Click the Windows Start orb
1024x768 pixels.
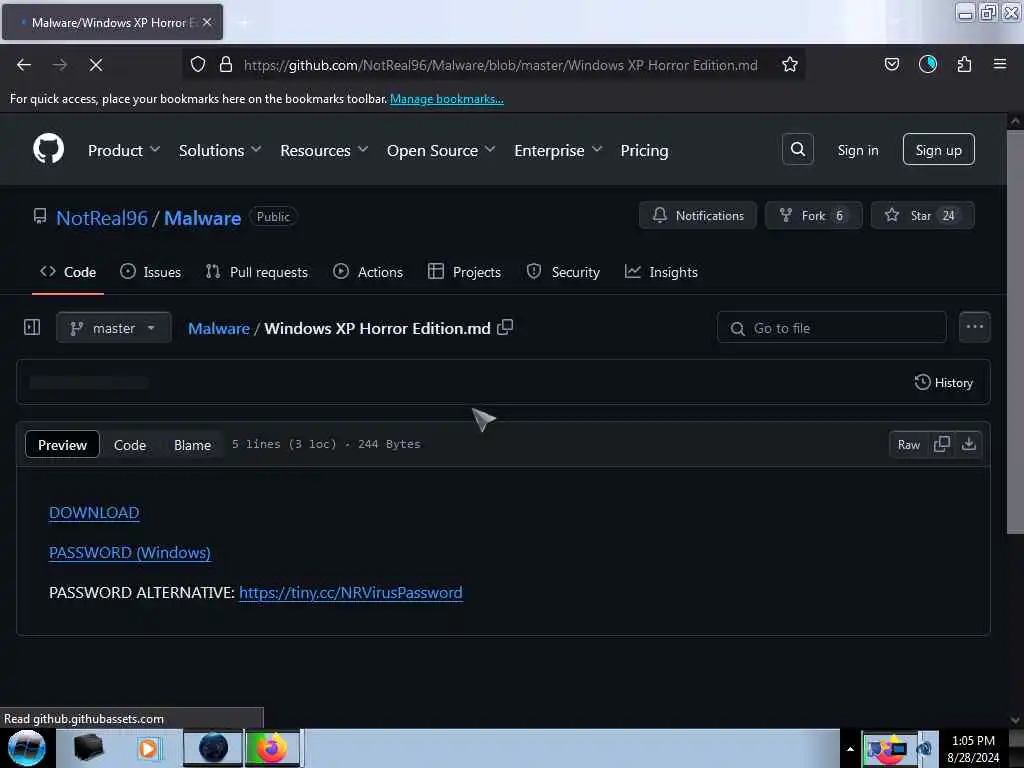point(27,748)
